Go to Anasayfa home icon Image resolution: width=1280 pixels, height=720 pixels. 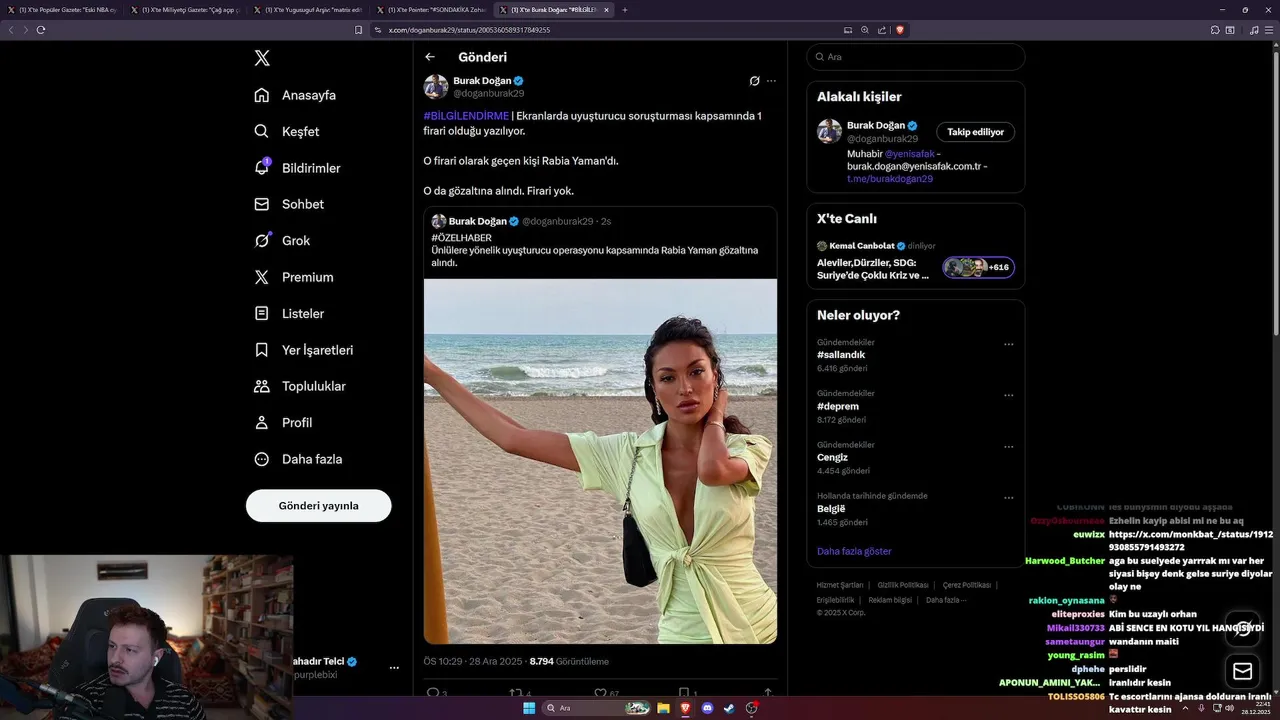pos(262,95)
